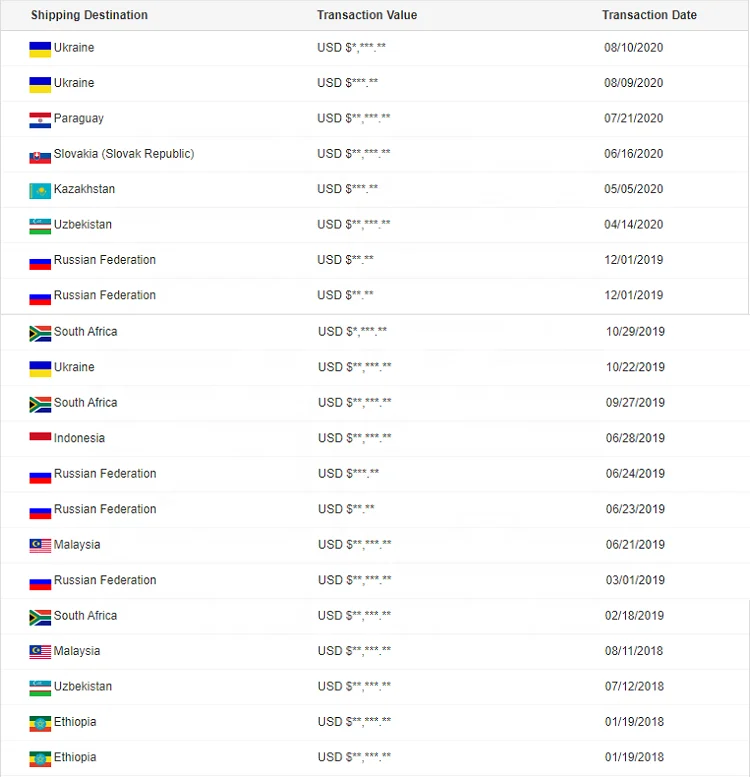Select the Paraguay country name
750x777 pixels.
click(79, 118)
